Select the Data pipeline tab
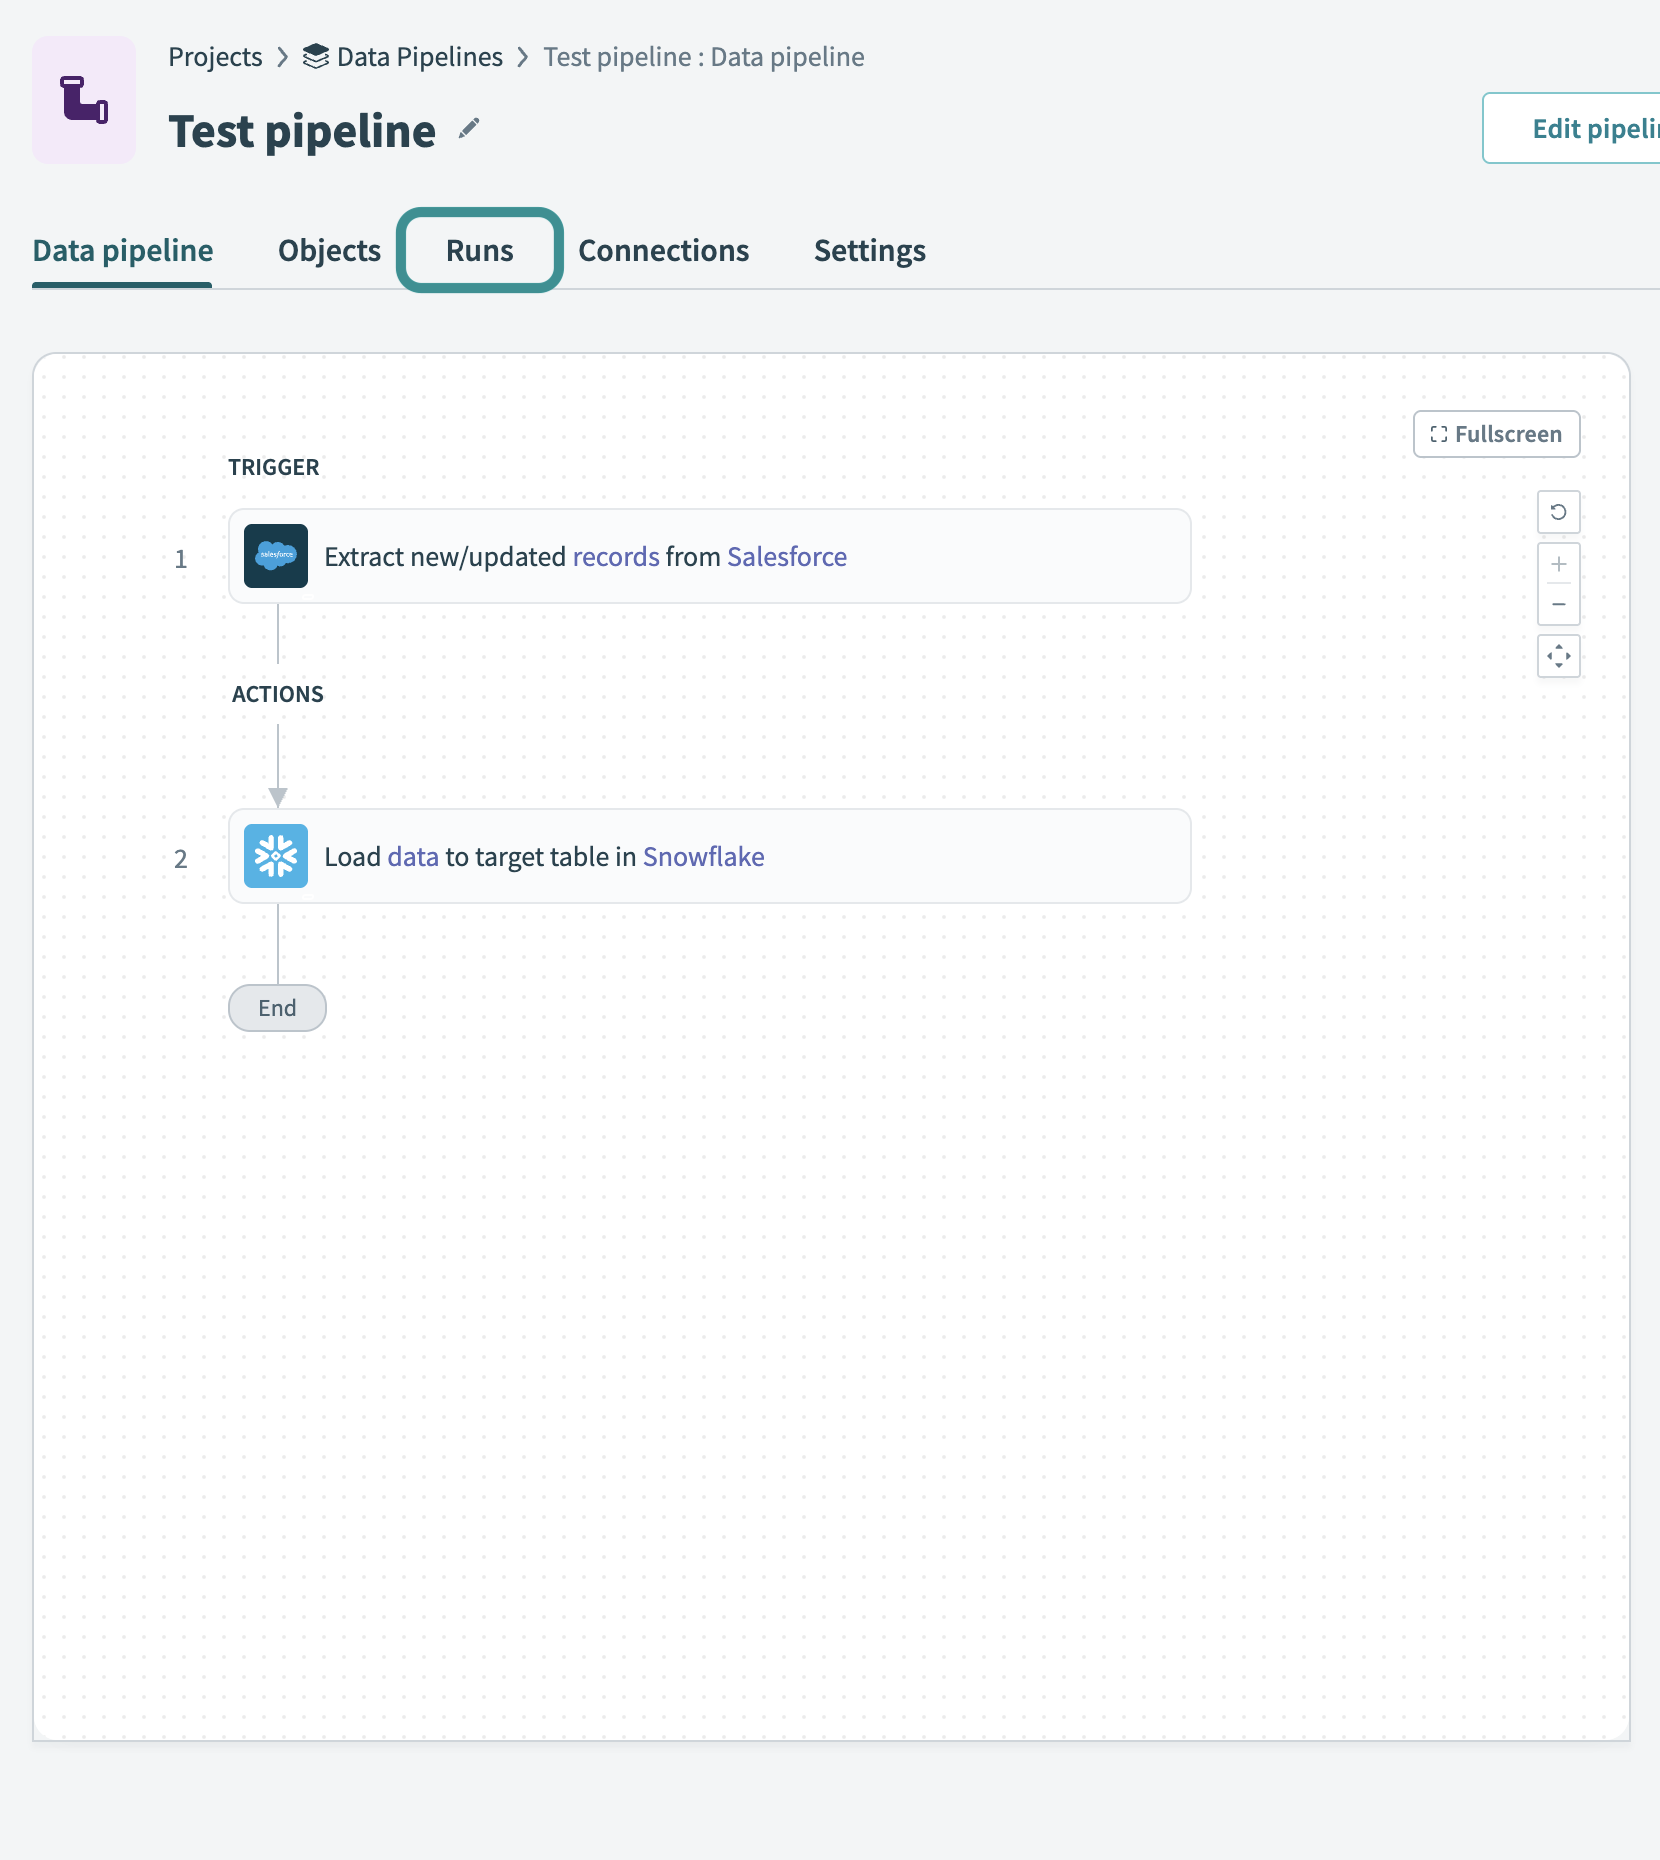1660x1860 pixels. click(x=123, y=250)
